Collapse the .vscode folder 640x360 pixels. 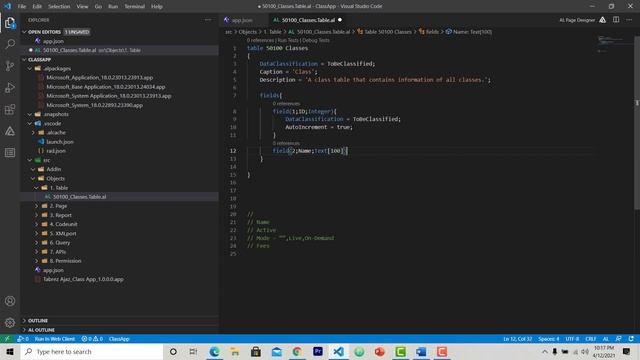tap(30, 123)
